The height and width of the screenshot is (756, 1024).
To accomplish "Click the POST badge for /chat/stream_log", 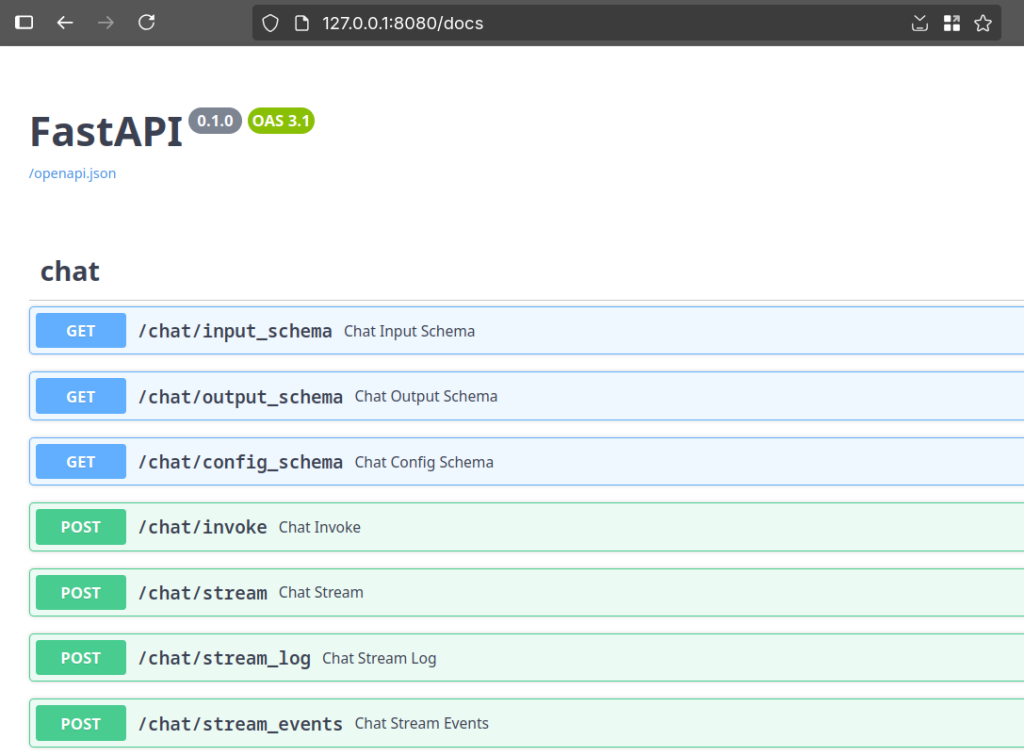I will [x=81, y=657].
